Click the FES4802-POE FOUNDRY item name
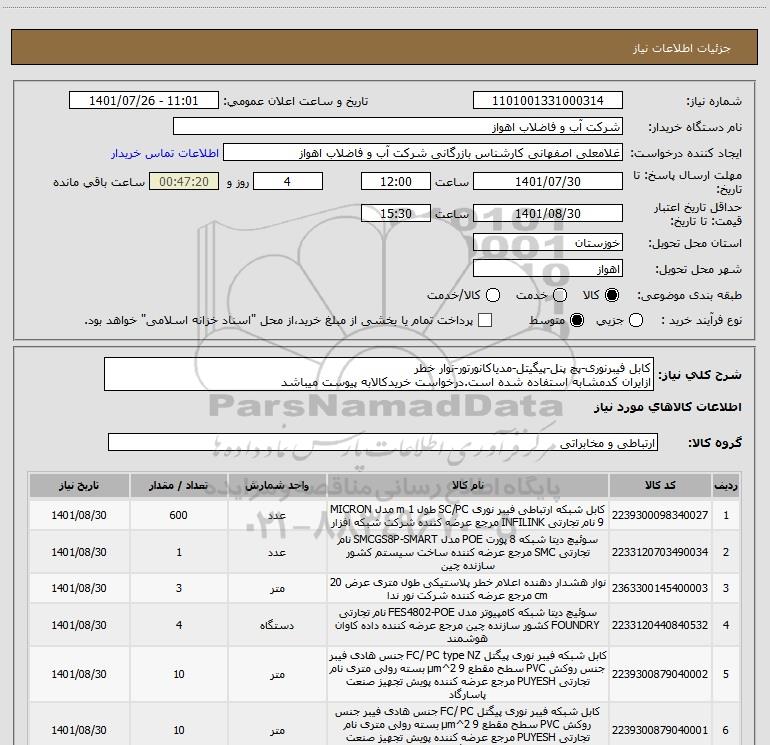 [x=468, y=625]
